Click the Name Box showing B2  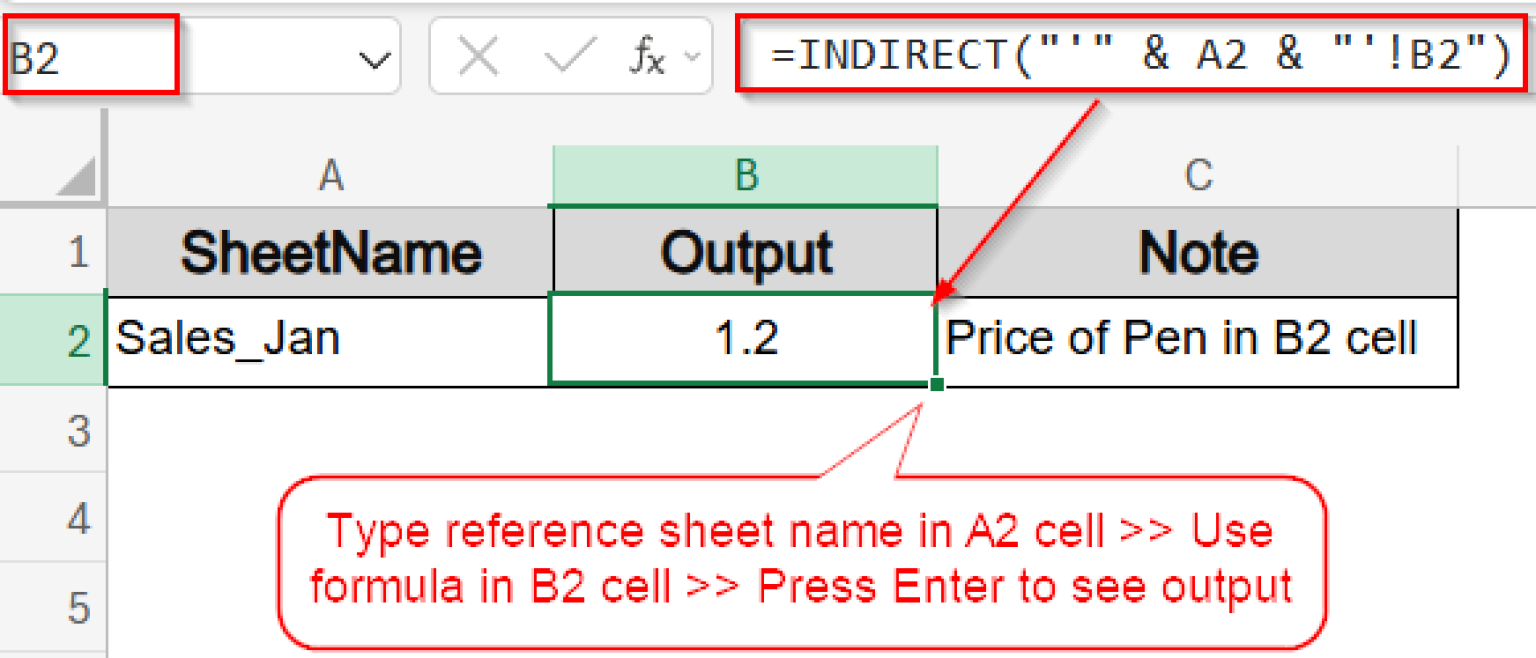click(90, 55)
